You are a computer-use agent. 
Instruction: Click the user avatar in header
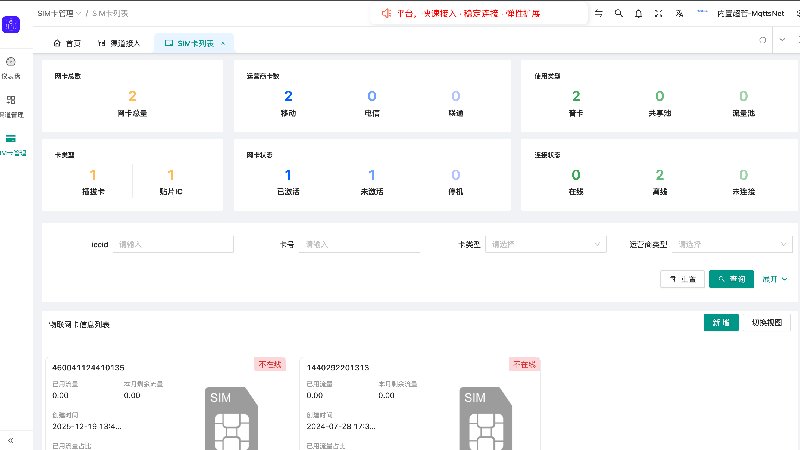(702, 12)
